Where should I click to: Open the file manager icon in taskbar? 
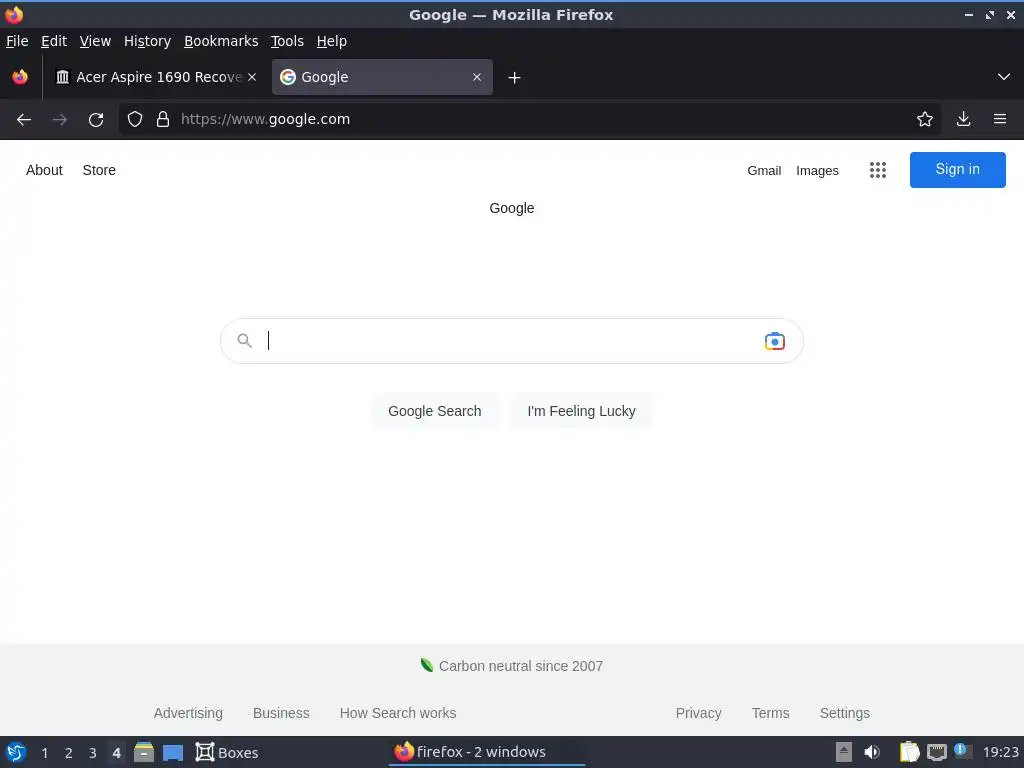pyautogui.click(x=144, y=752)
